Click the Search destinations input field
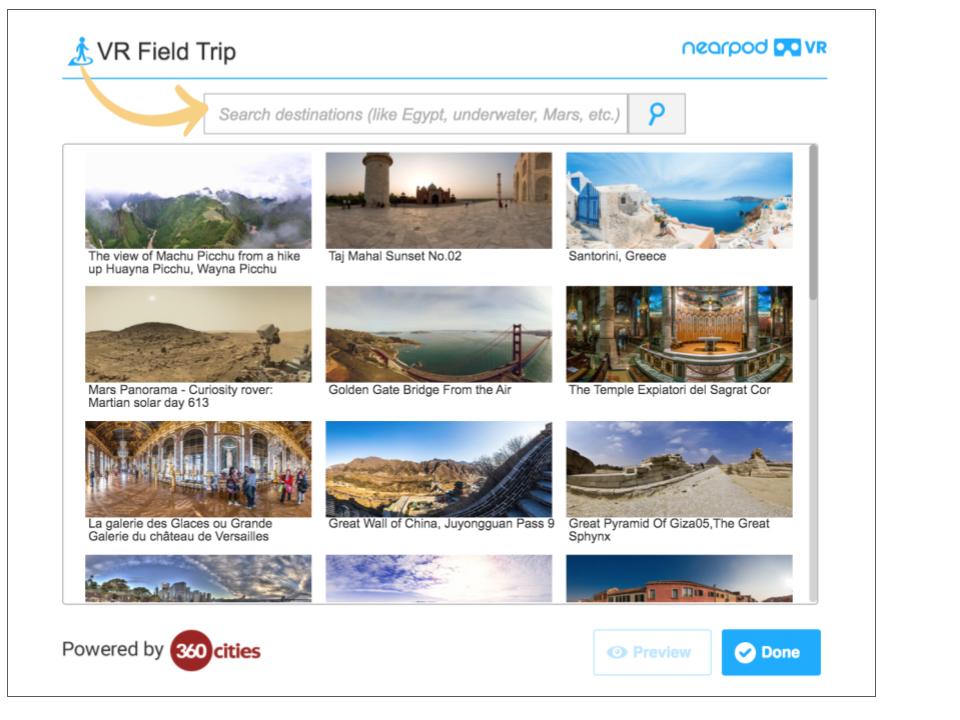Viewport: 960px width, 720px height. [416, 114]
